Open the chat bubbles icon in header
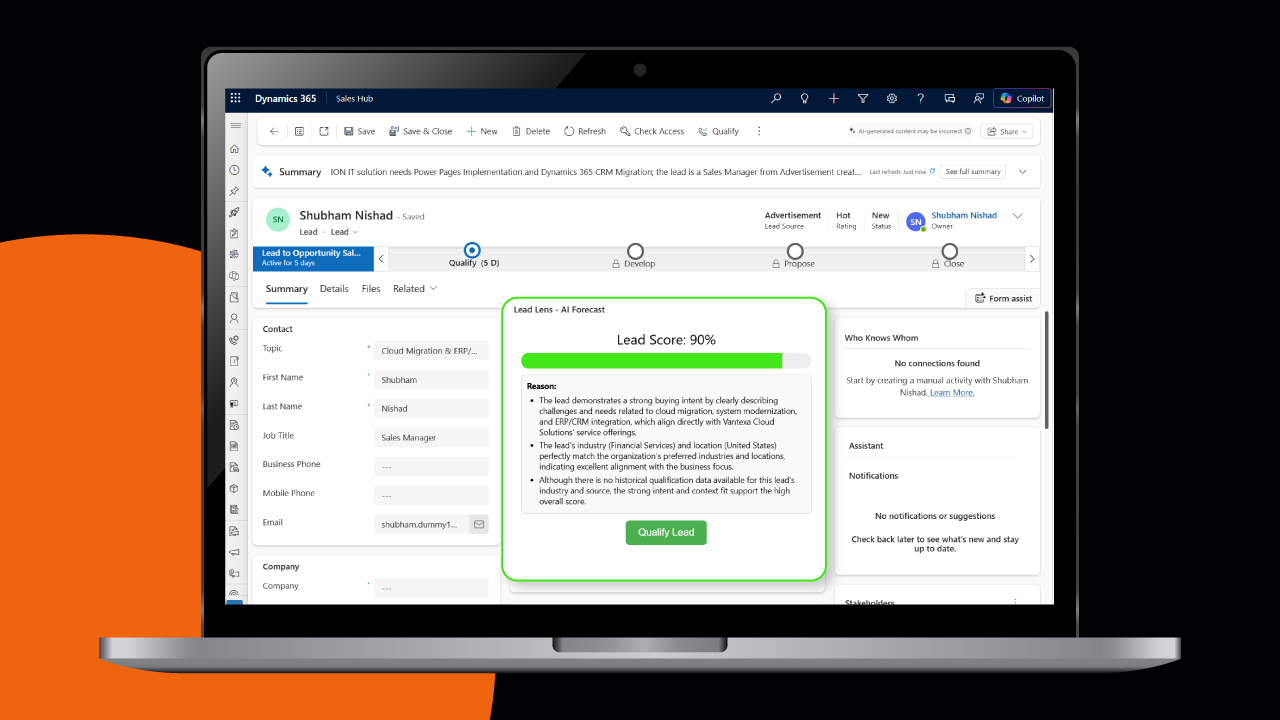 pyautogui.click(x=950, y=99)
